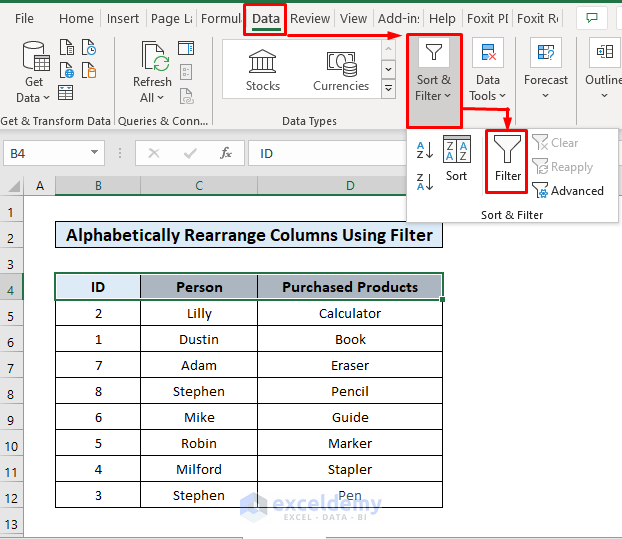Image resolution: width=622 pixels, height=539 pixels.
Task: Open Queries & Connections pane icon
Action: click(x=186, y=48)
